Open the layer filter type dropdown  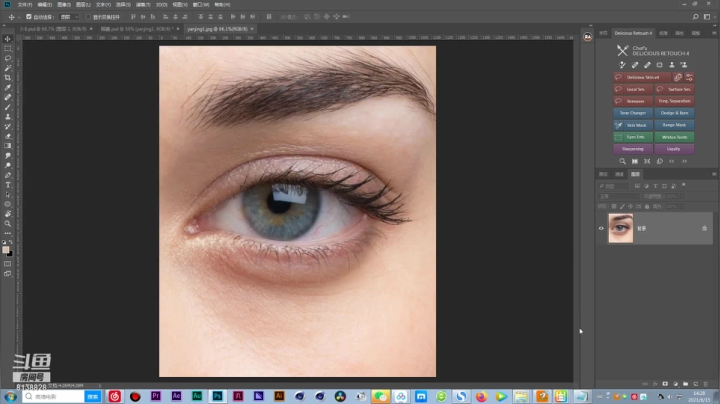pyautogui.click(x=612, y=185)
